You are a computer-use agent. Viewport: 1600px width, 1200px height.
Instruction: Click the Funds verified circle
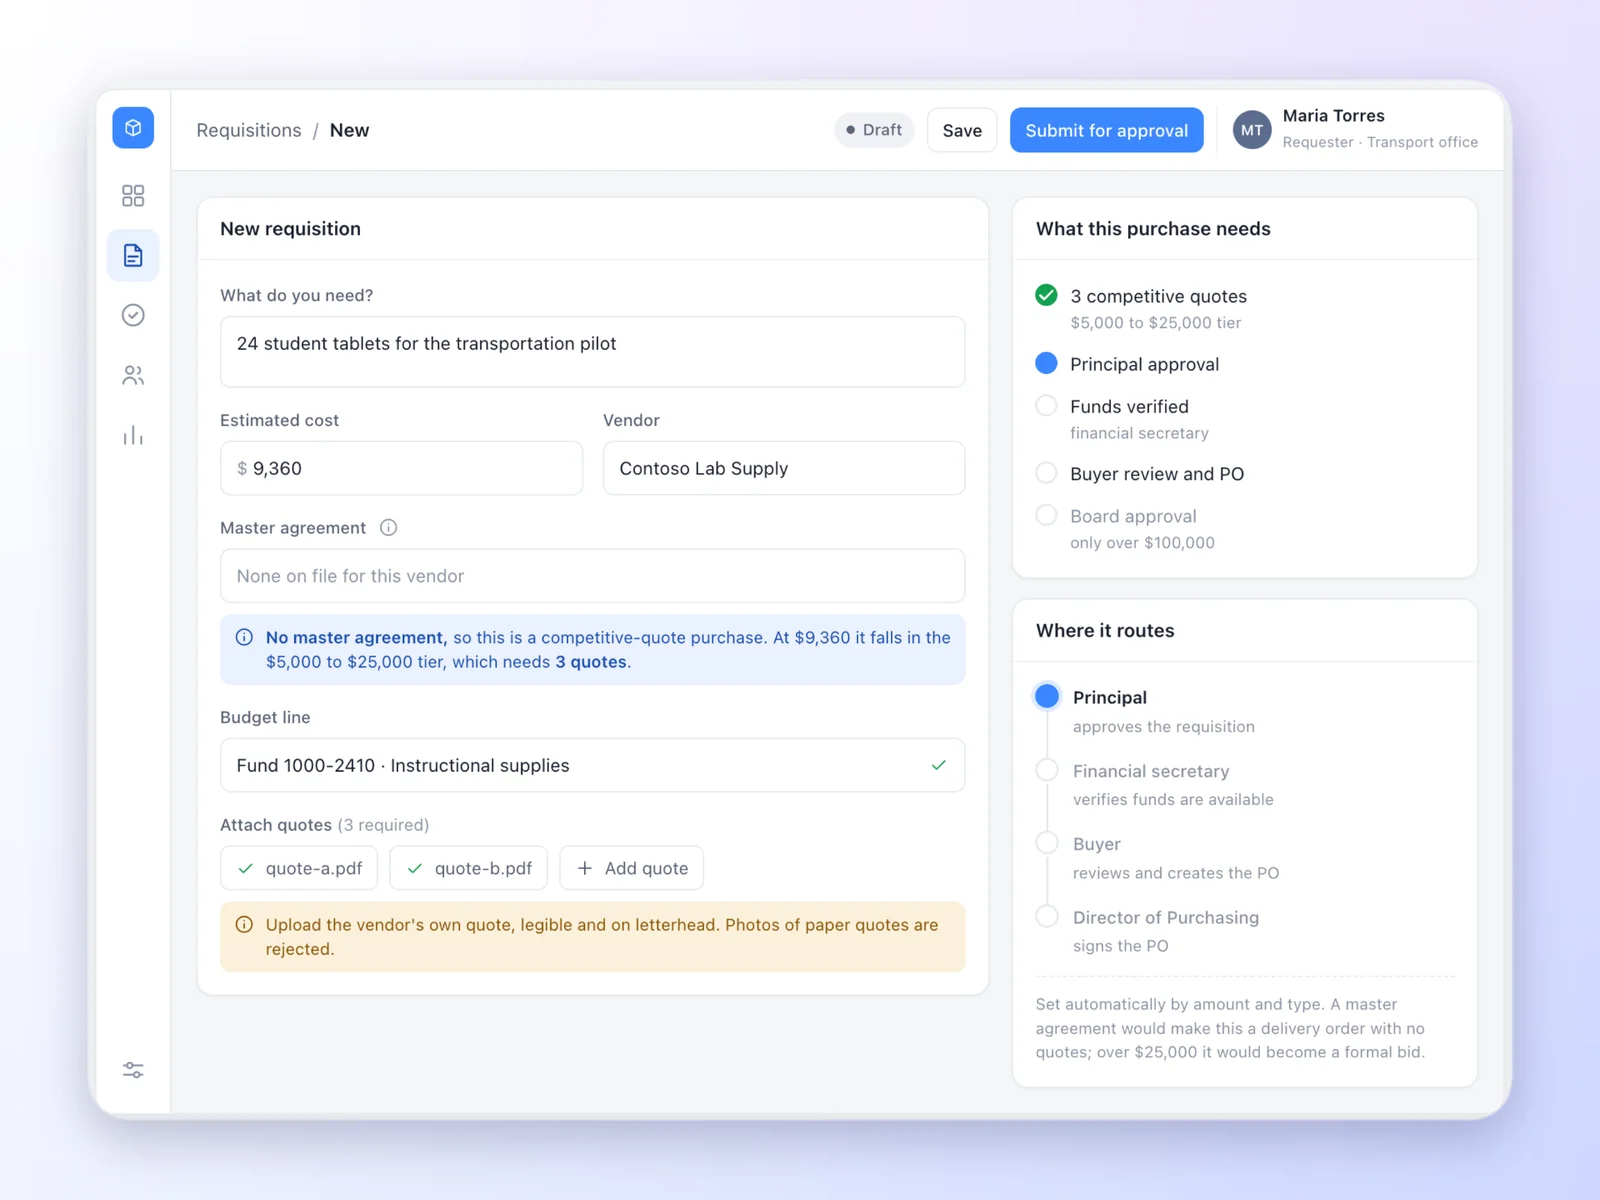(x=1046, y=405)
